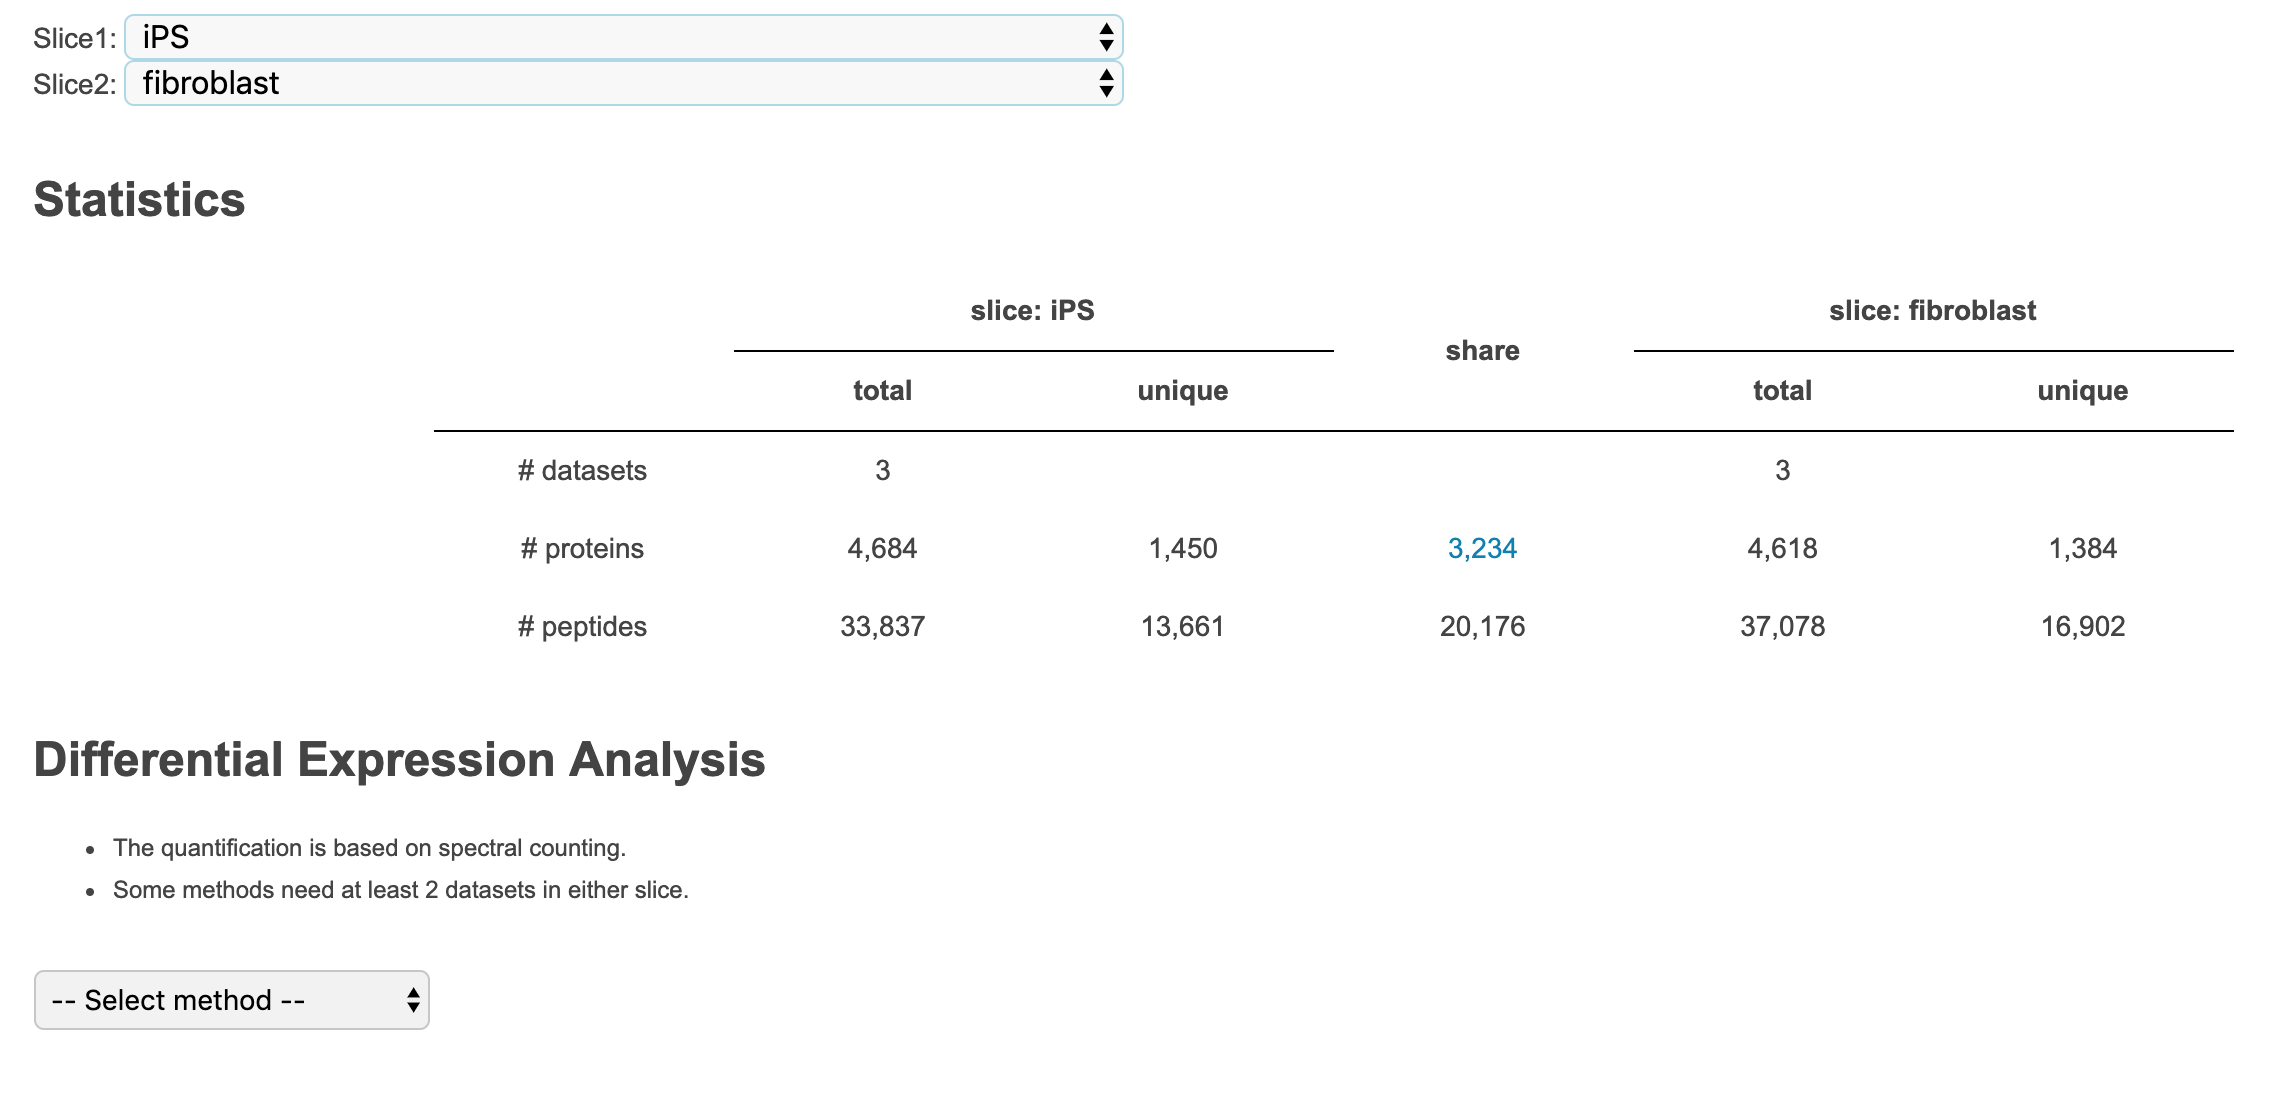
Task: Click the 'slice: fibroblast' column header
Action: click(1932, 310)
